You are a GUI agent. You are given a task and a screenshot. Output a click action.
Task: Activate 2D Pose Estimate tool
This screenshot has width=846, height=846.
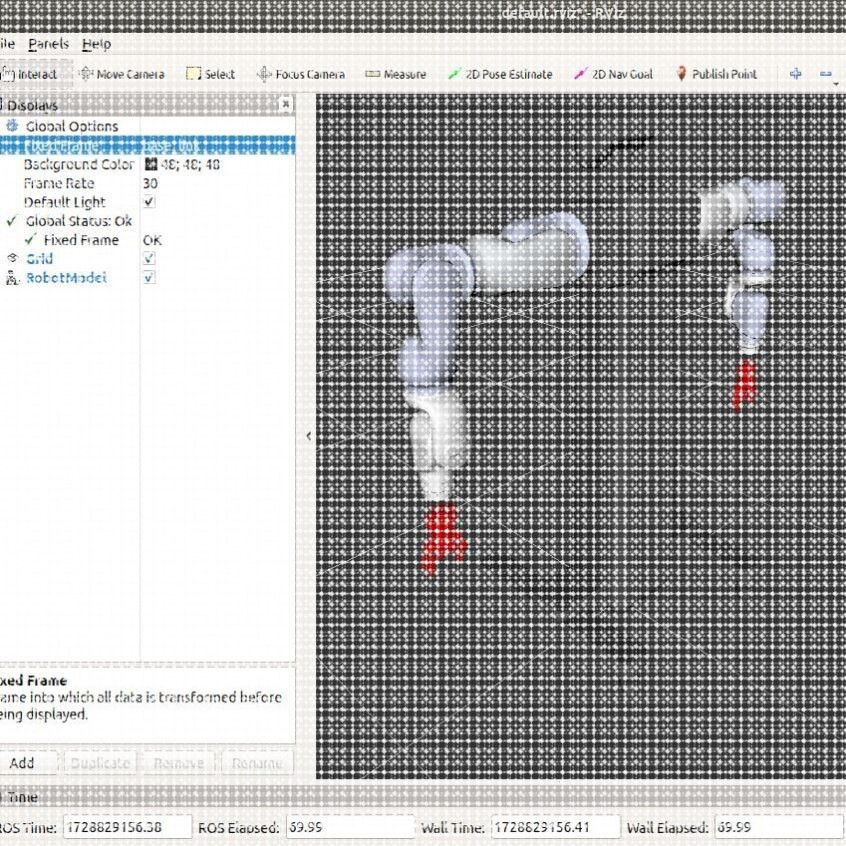500,74
